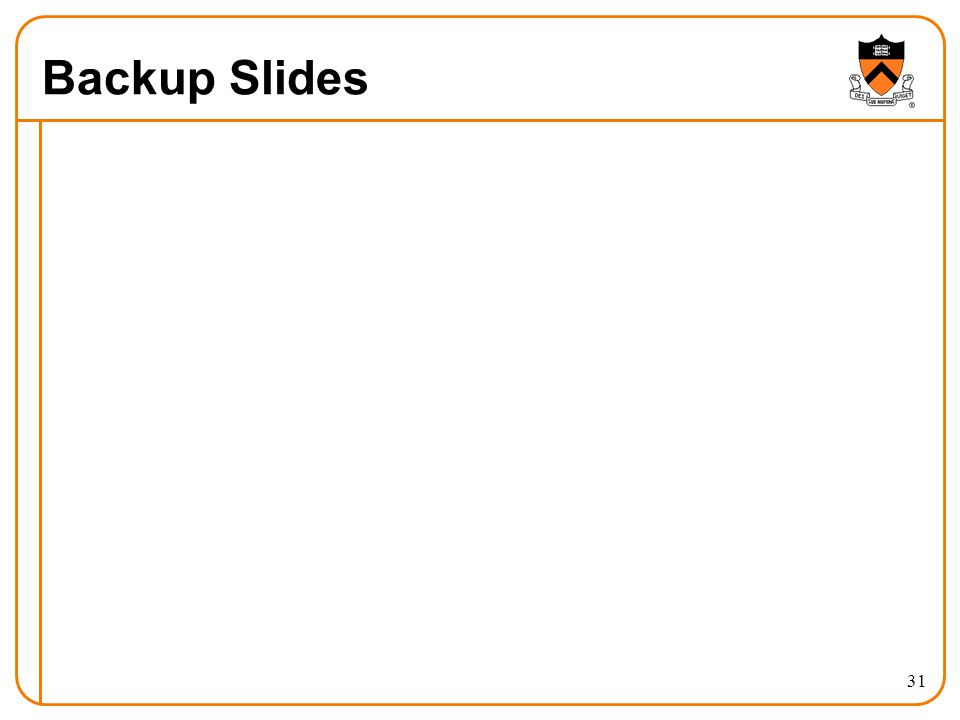960x720 pixels.
Task: Select the rounded bottom-left corner of the border
Action: 26,694
